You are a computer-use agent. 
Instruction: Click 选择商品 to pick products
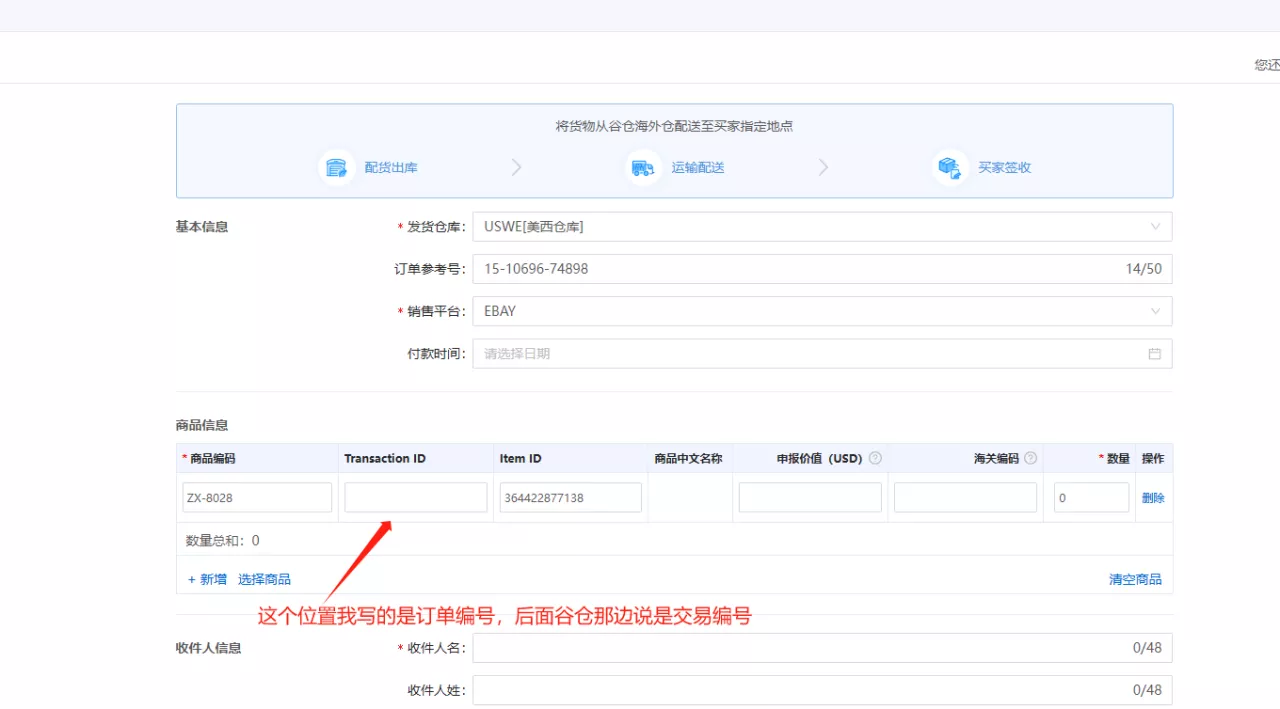[x=266, y=578]
